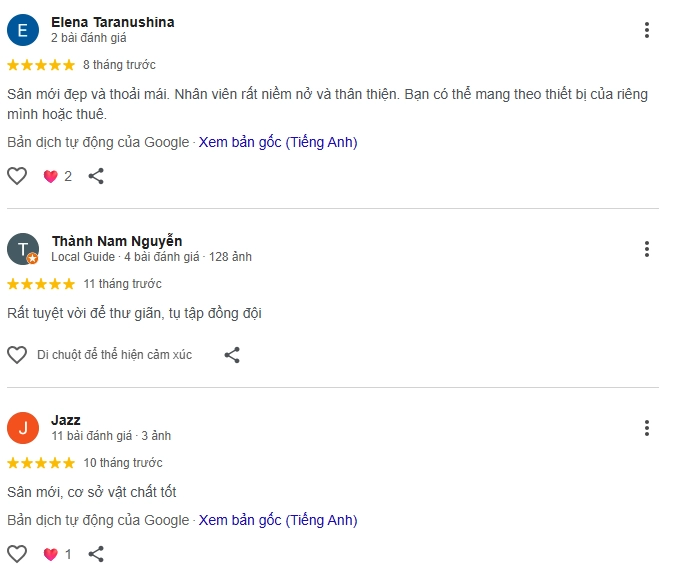Viewport: 675px width, 569px height.
Task: Click the orange Jazz profile avatar
Action: pos(23,428)
